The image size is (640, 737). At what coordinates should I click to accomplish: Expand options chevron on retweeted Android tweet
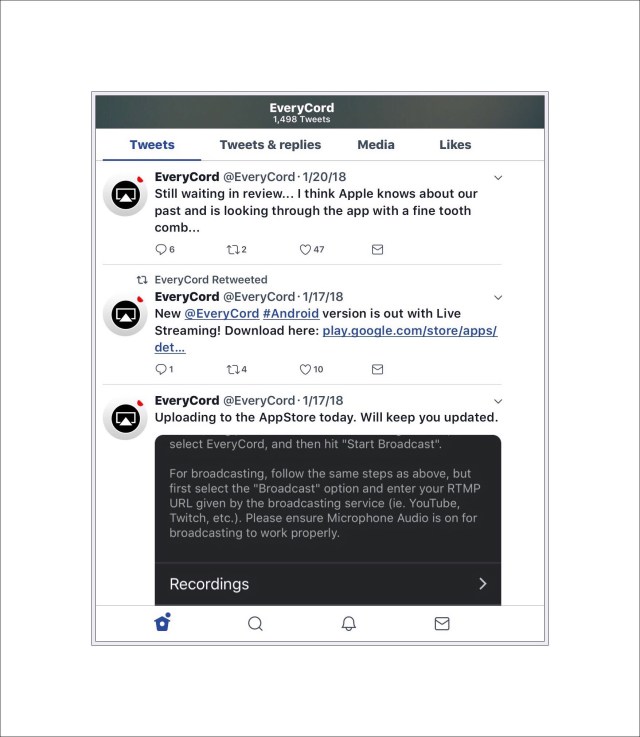click(x=498, y=298)
